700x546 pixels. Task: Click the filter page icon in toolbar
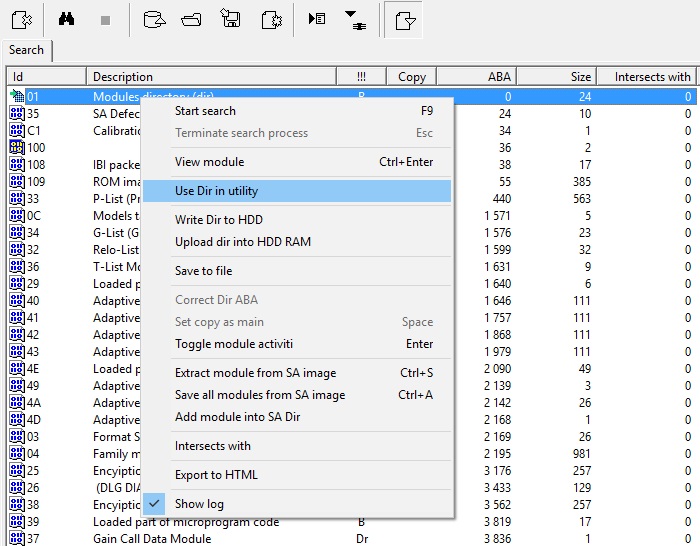404,19
